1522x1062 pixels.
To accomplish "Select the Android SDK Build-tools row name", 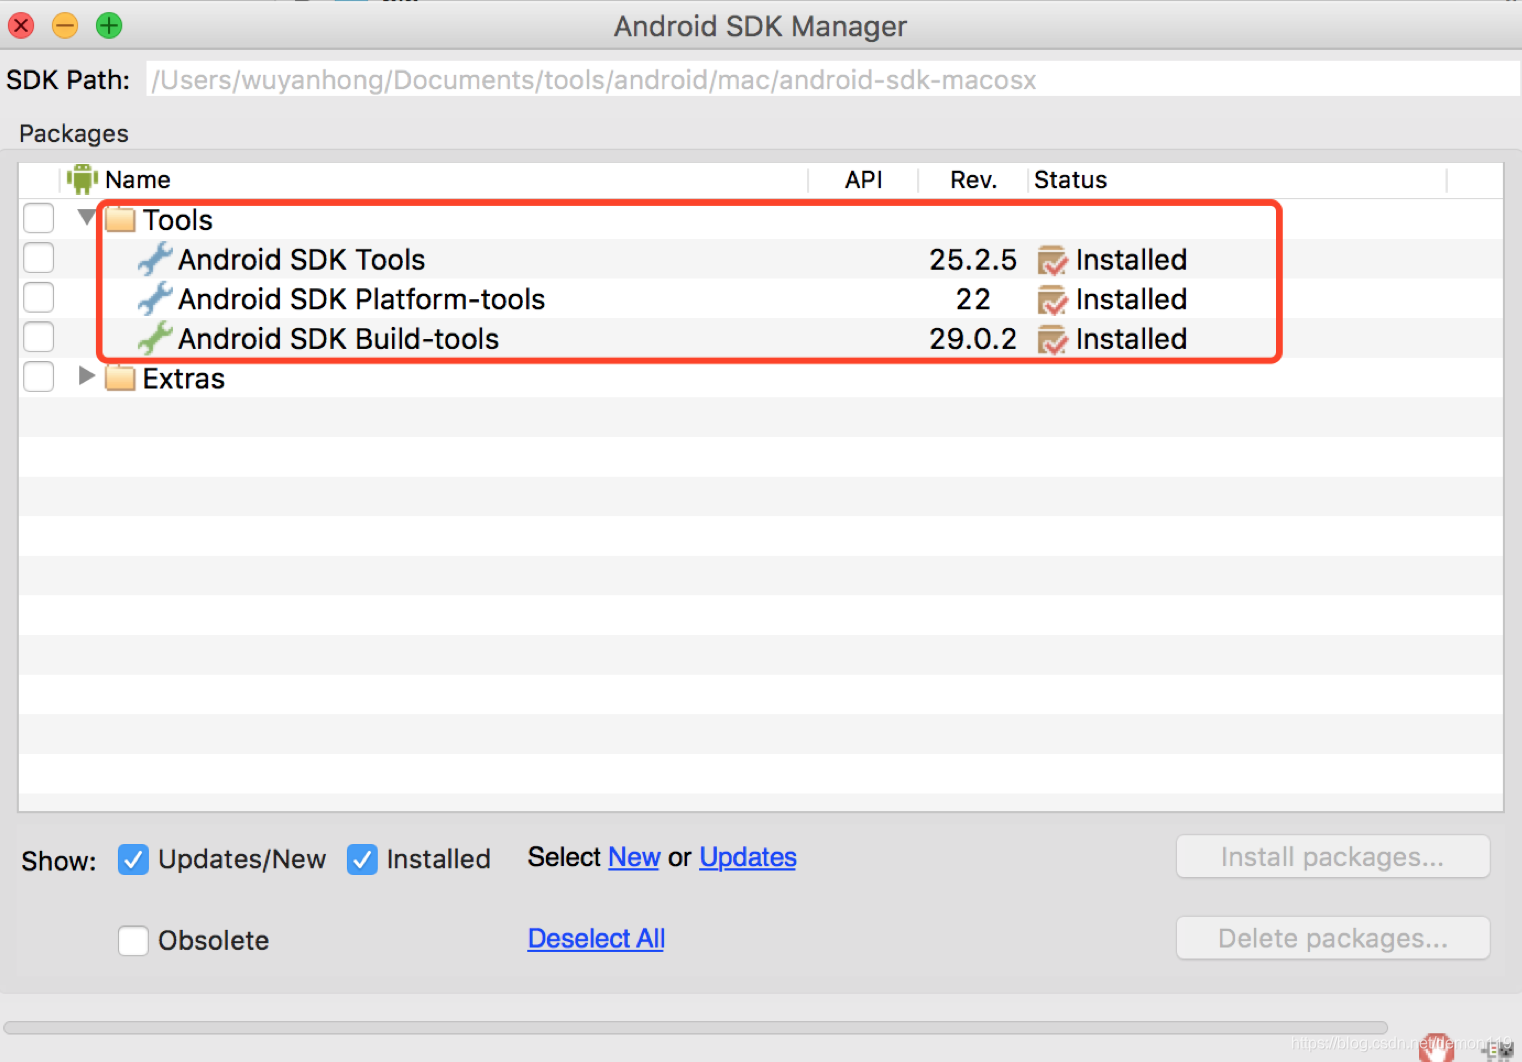I will pos(339,340).
